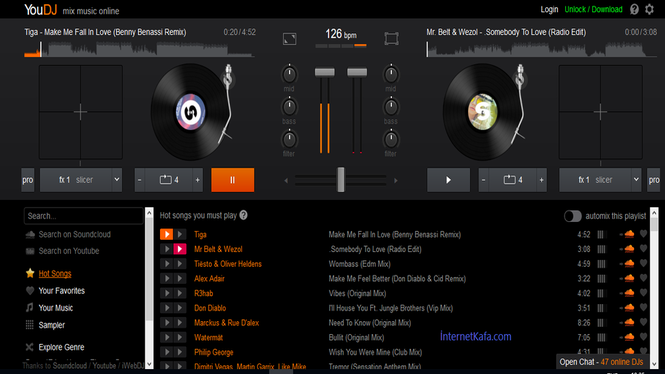
Task: Click the Login link
Action: tap(549, 9)
